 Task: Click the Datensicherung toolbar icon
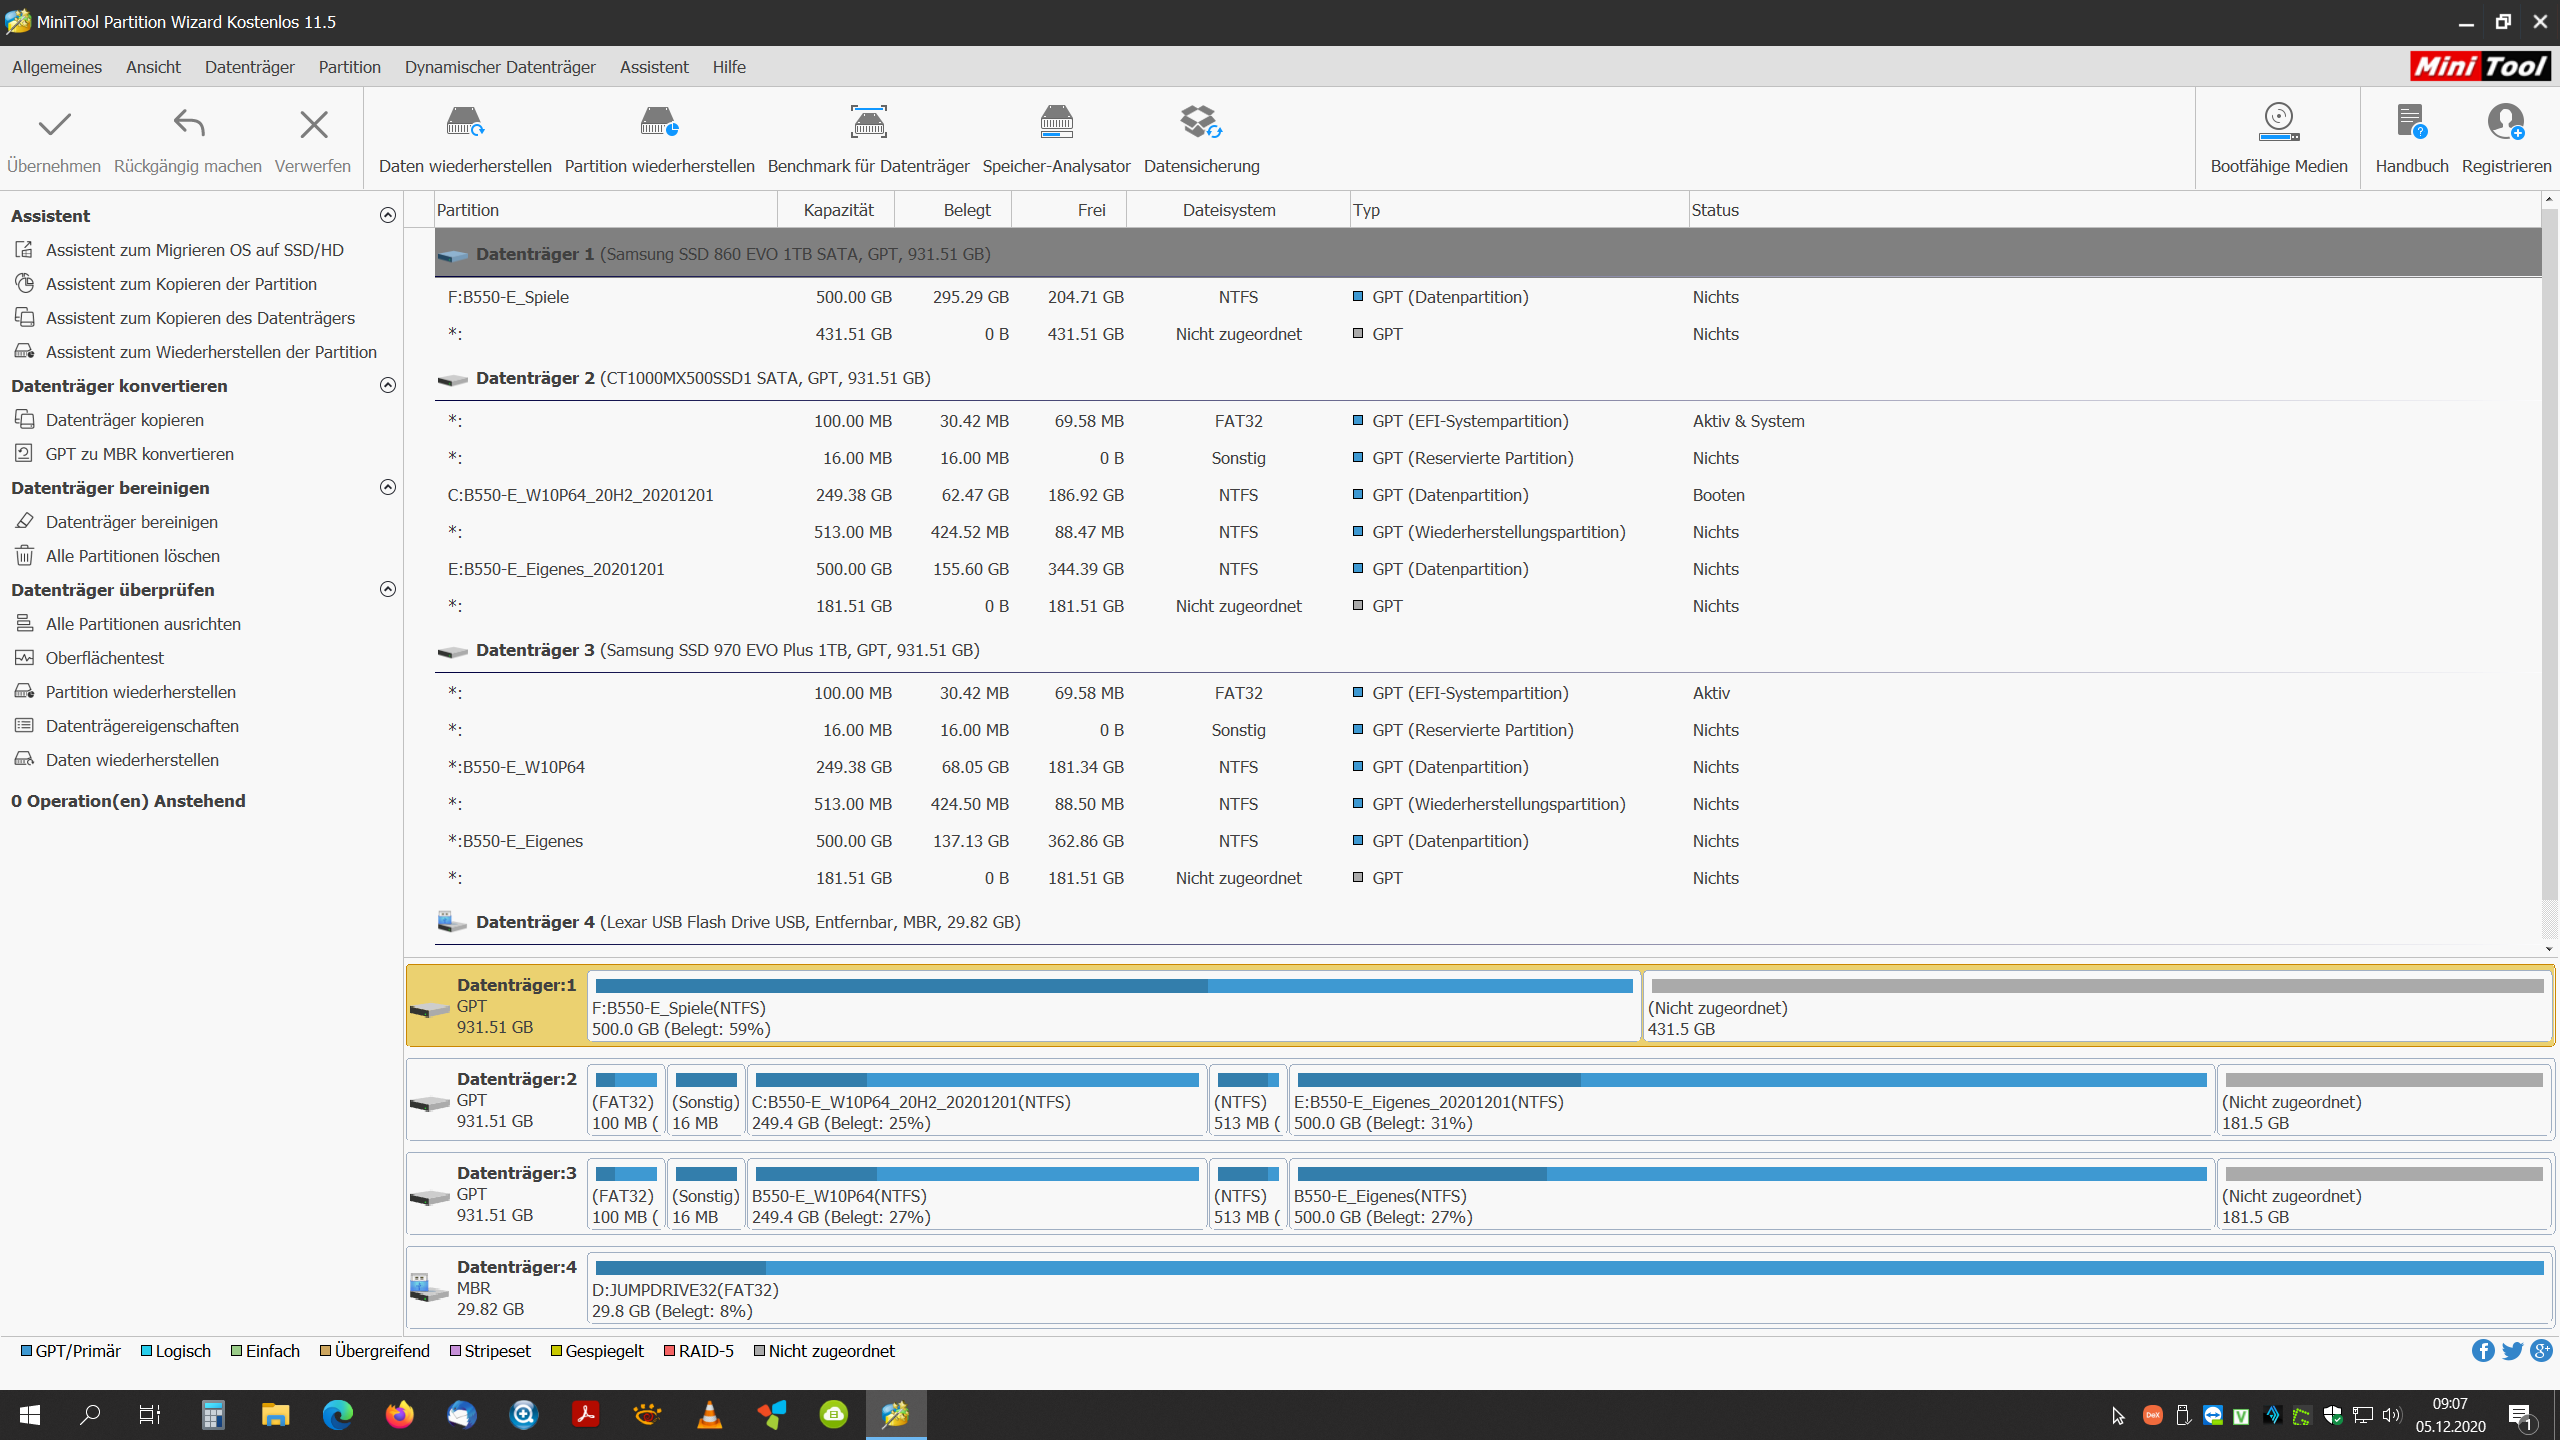click(x=1201, y=123)
